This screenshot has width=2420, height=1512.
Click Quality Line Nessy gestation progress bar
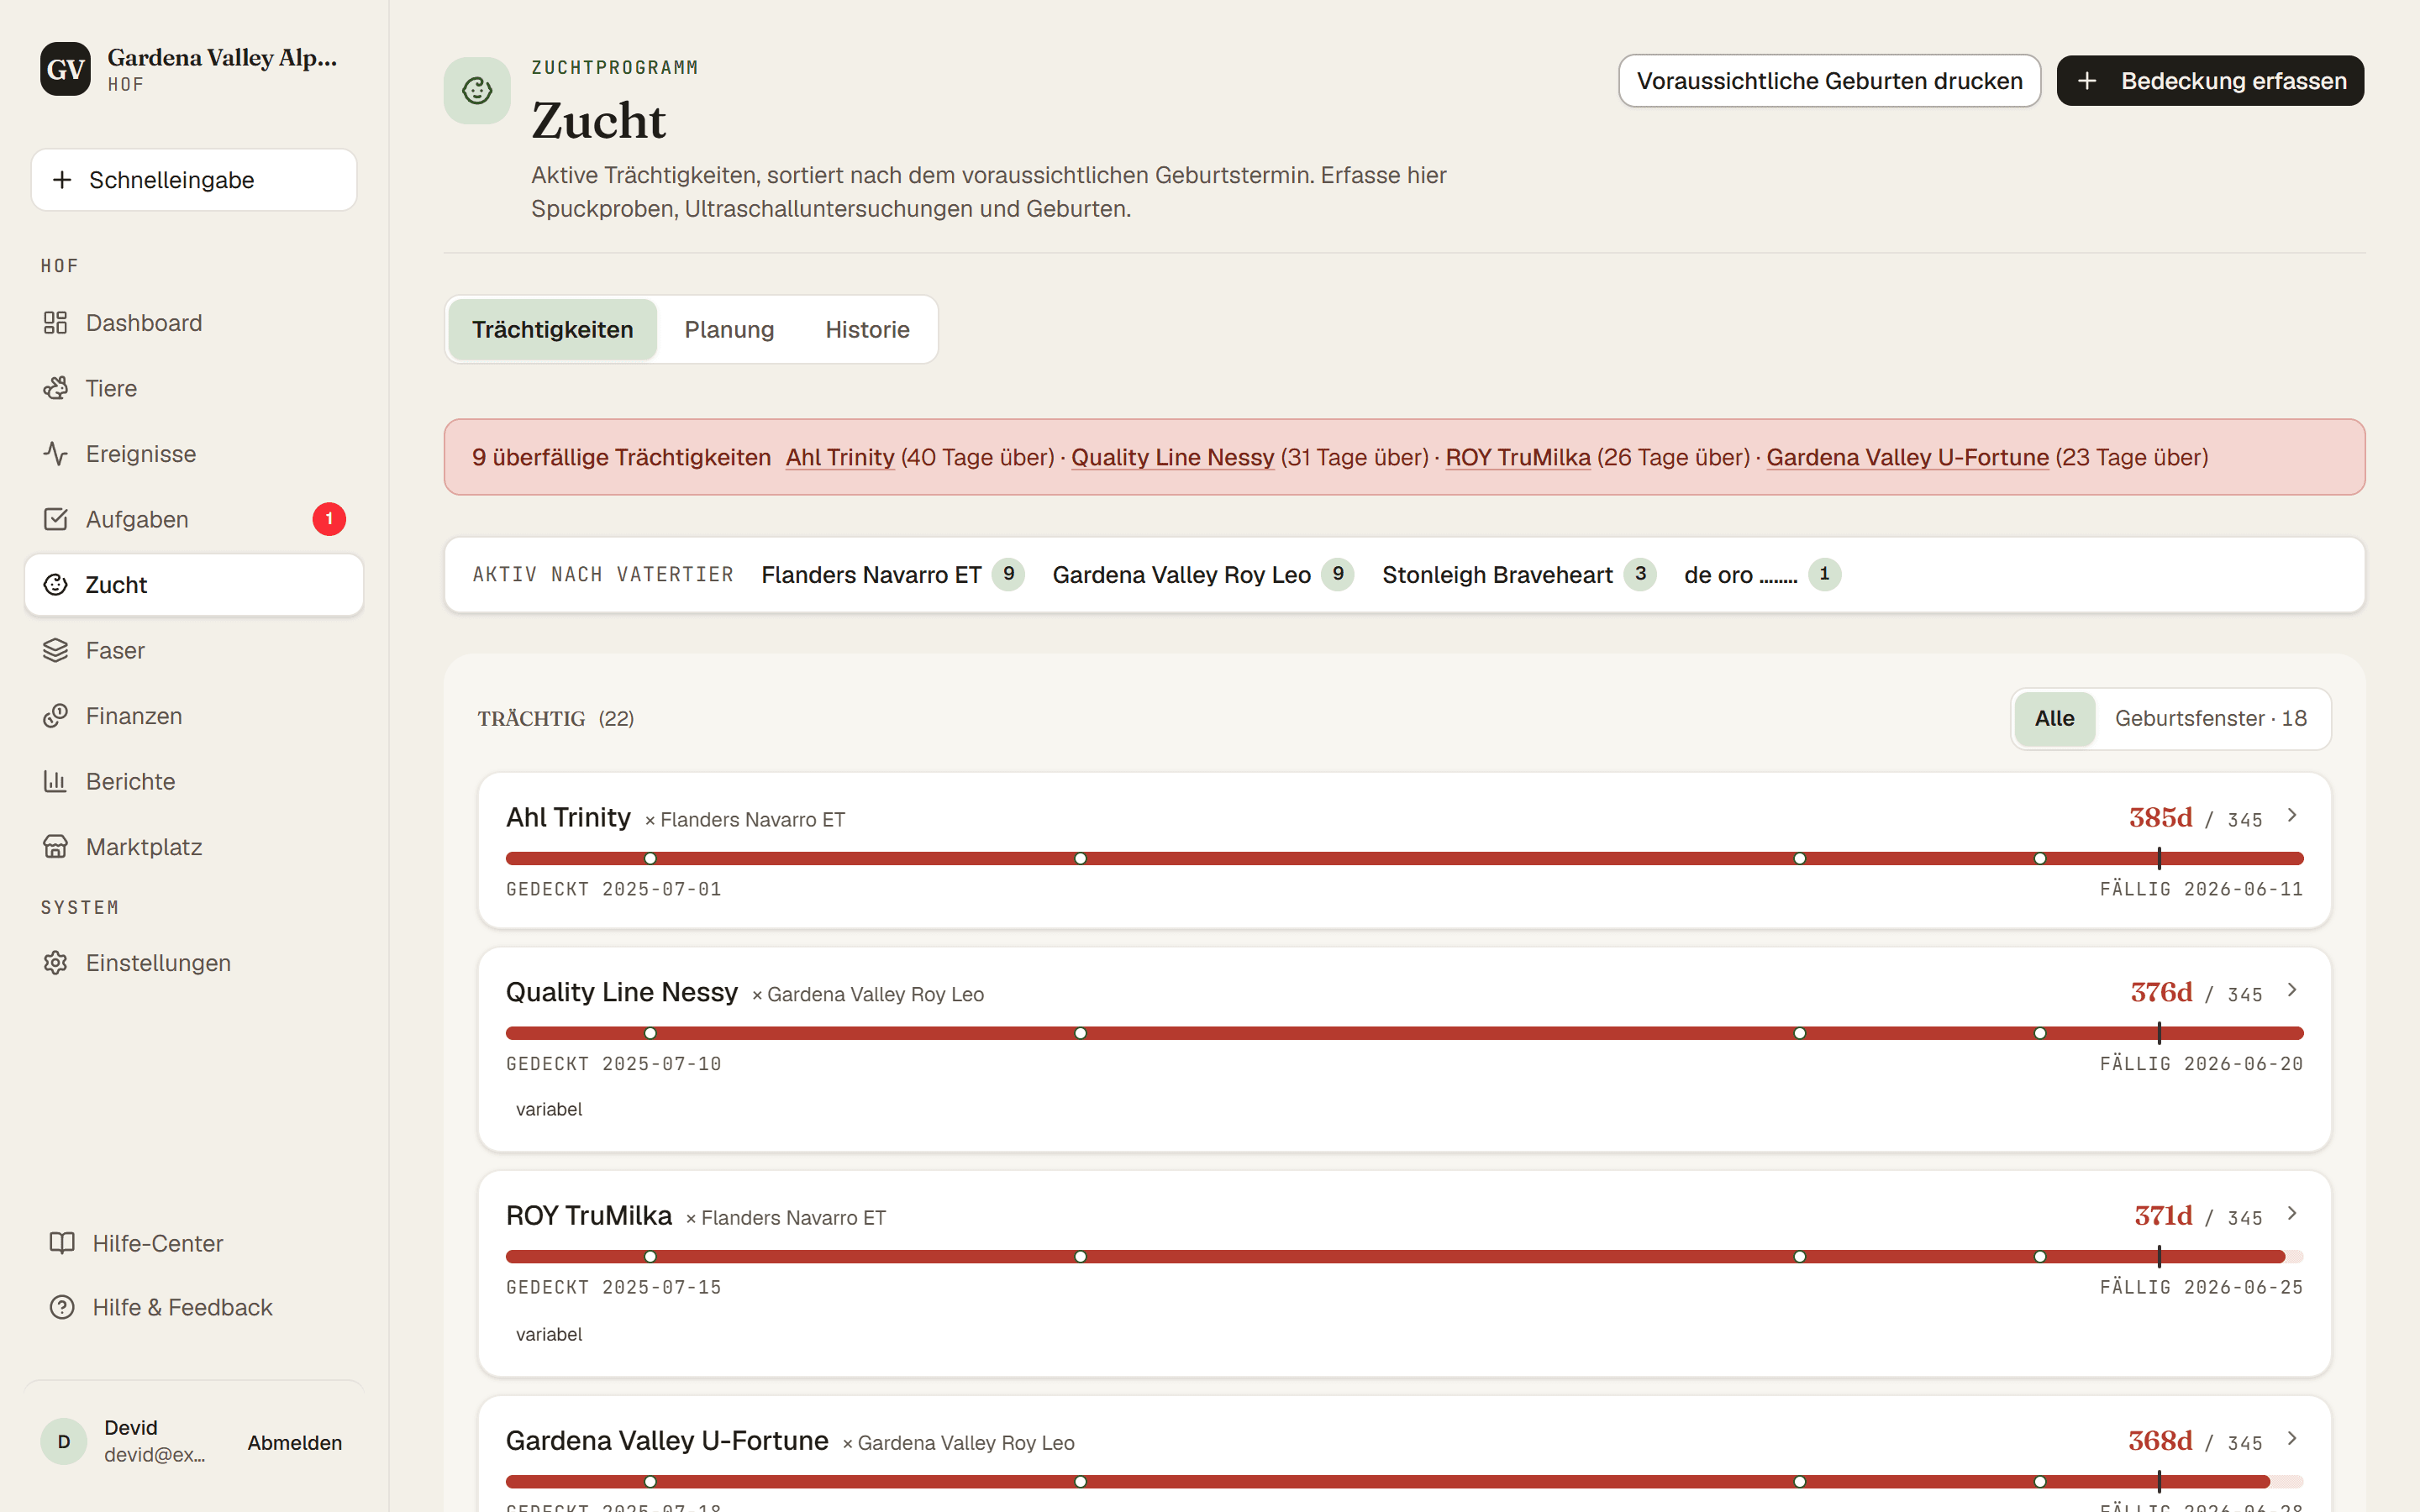coord(1404,1033)
